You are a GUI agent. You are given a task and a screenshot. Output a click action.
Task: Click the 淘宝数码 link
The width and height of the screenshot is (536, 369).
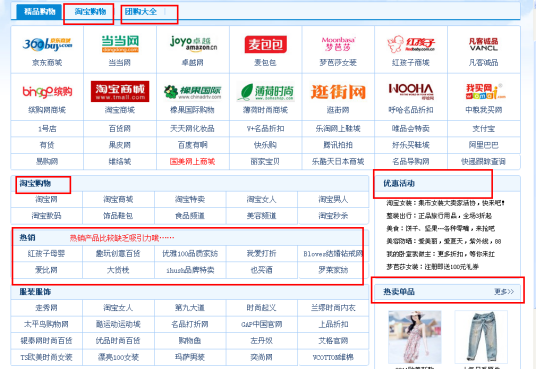(46, 215)
